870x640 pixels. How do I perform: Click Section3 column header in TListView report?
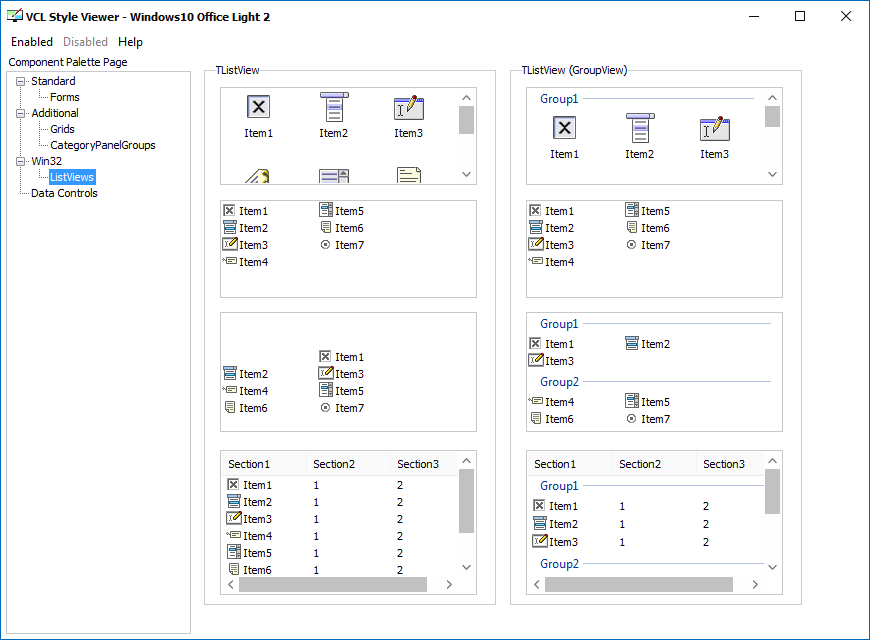pos(424,464)
